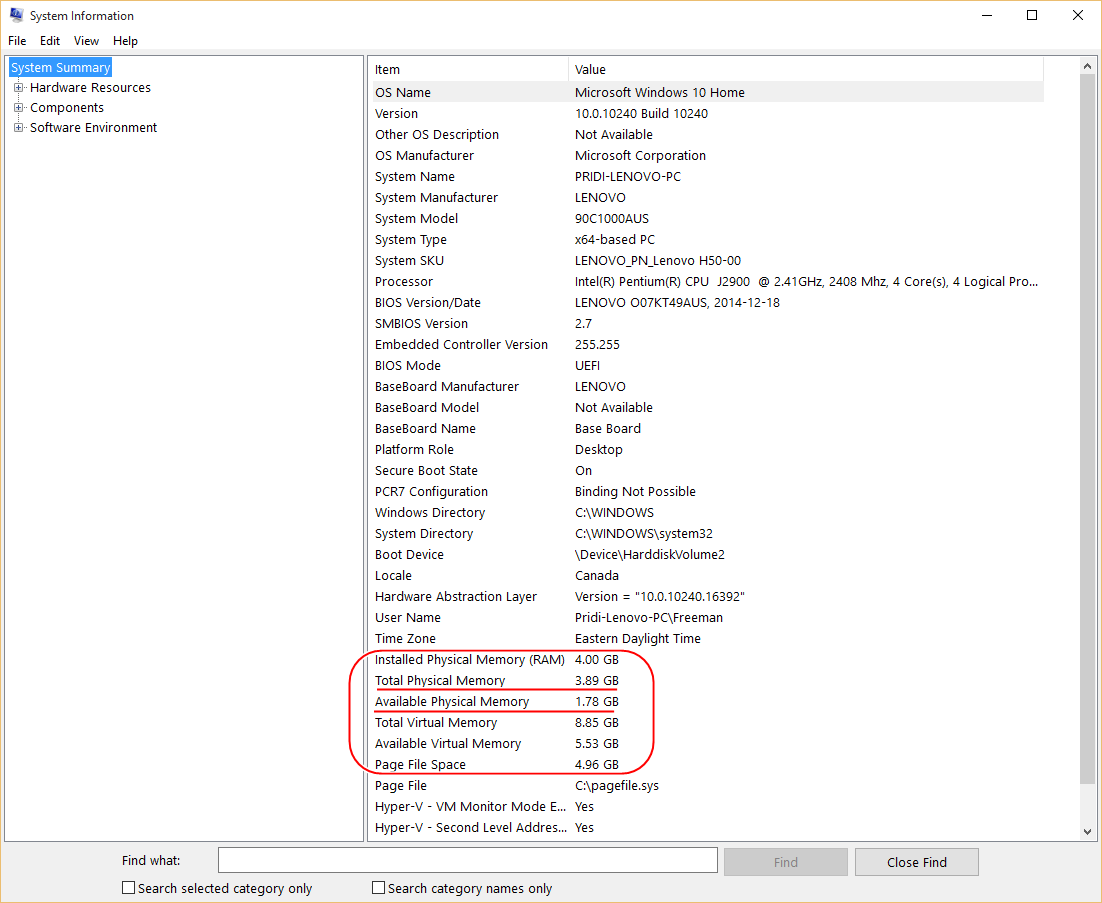
Task: Select the Platform Role row
Action: point(708,450)
